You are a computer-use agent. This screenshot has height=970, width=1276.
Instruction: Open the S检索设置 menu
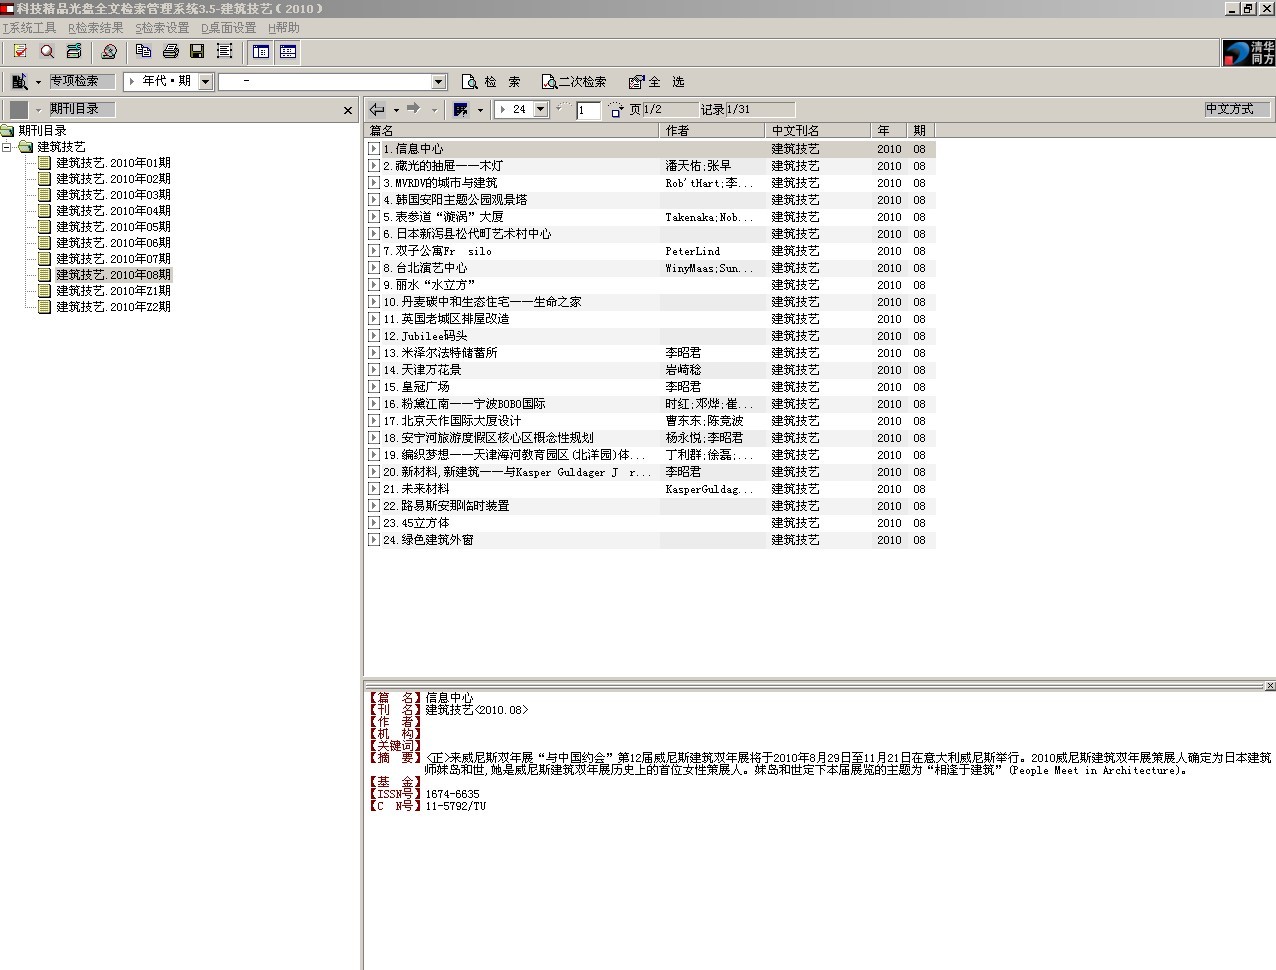tap(162, 28)
